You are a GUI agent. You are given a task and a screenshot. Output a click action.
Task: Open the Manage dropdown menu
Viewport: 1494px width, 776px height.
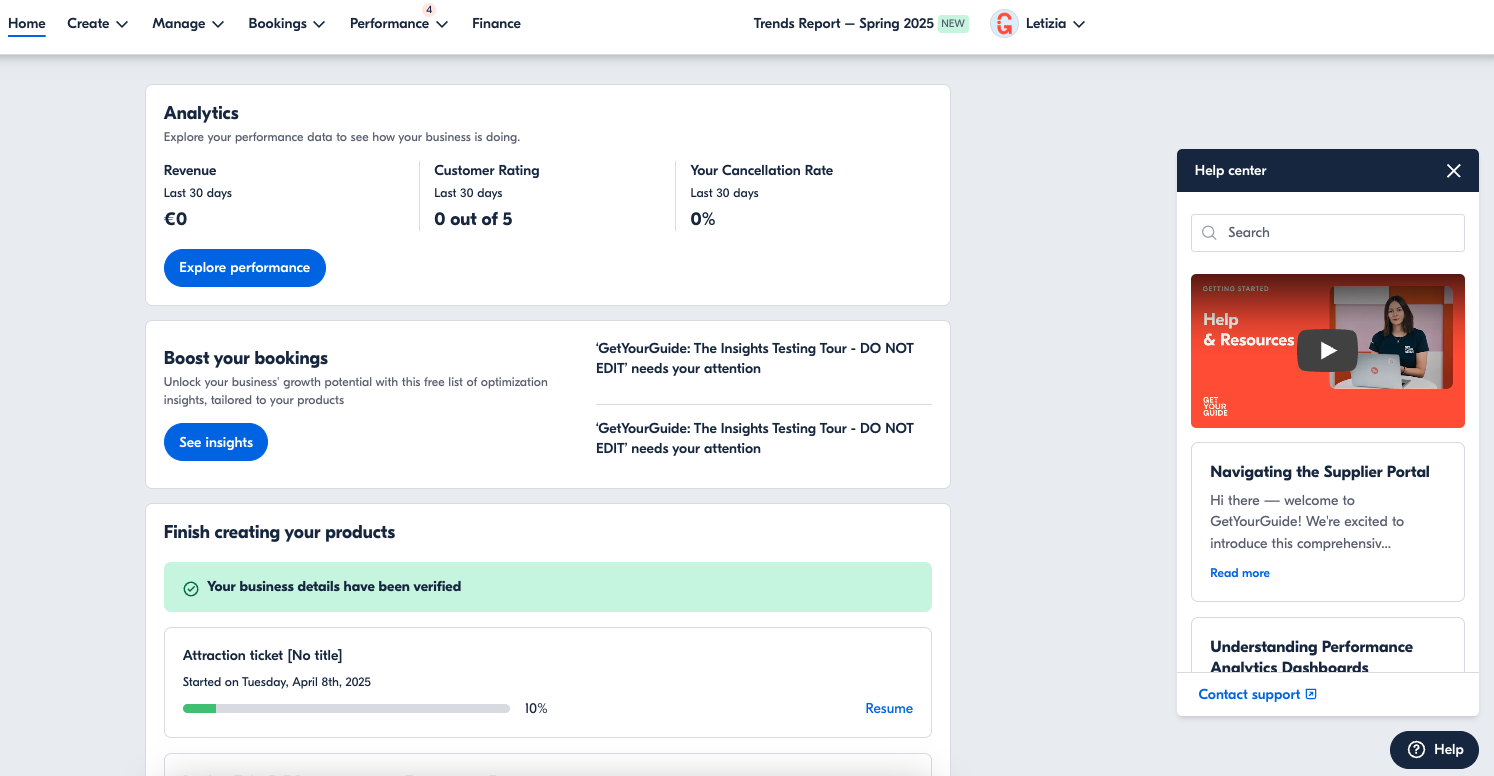(187, 24)
